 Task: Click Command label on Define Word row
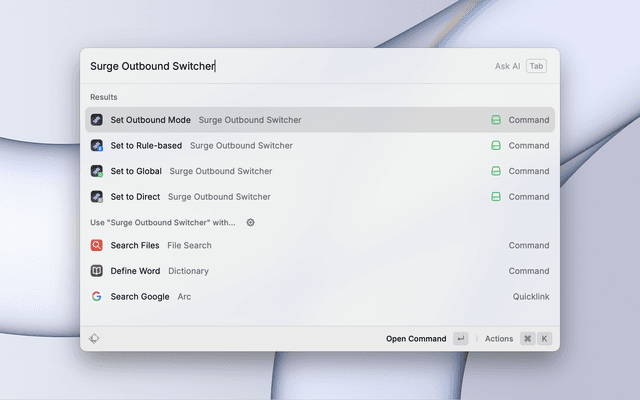pos(529,271)
